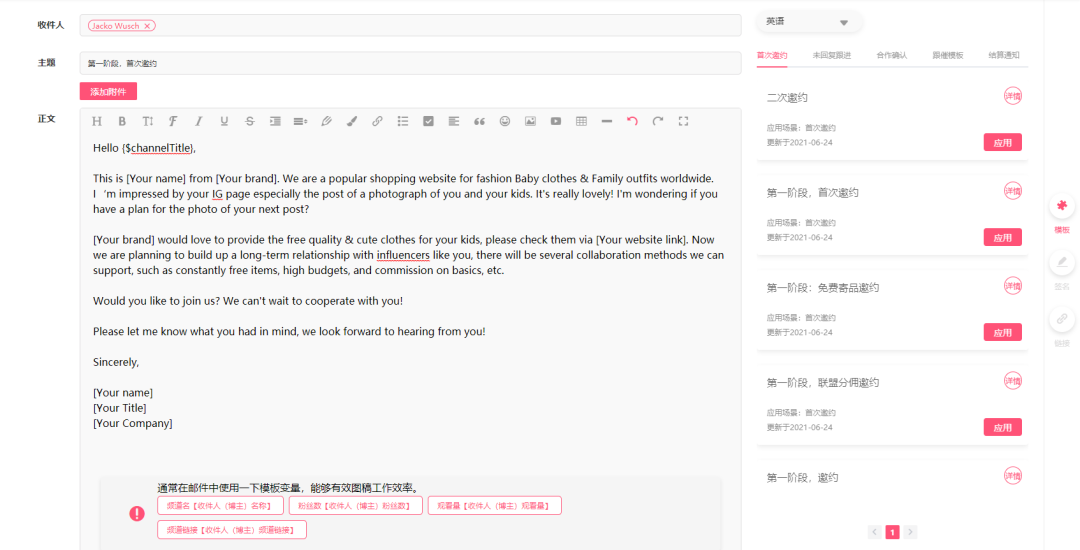Click the 添加附件 button
Image resolution: width=1080 pixels, height=550 pixels.
coord(108,91)
